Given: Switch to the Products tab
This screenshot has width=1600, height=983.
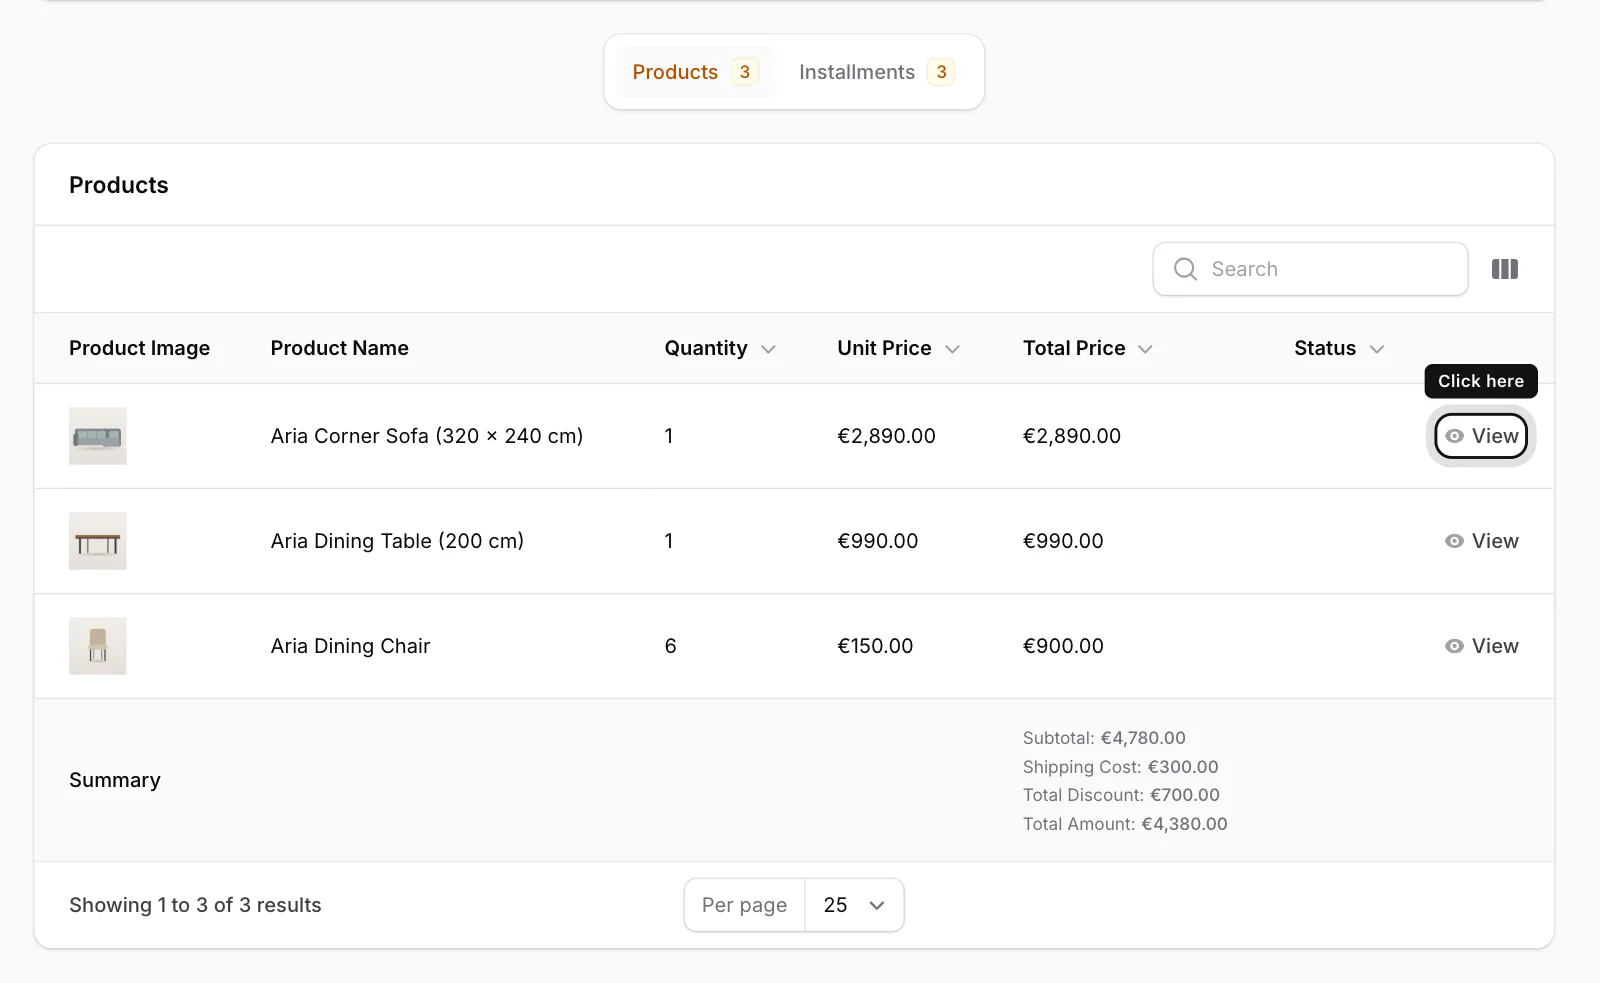Looking at the screenshot, I should pyautogui.click(x=695, y=72).
